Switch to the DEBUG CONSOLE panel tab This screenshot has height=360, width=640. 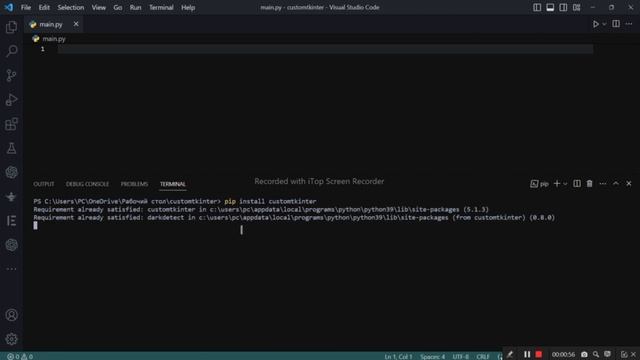point(87,184)
